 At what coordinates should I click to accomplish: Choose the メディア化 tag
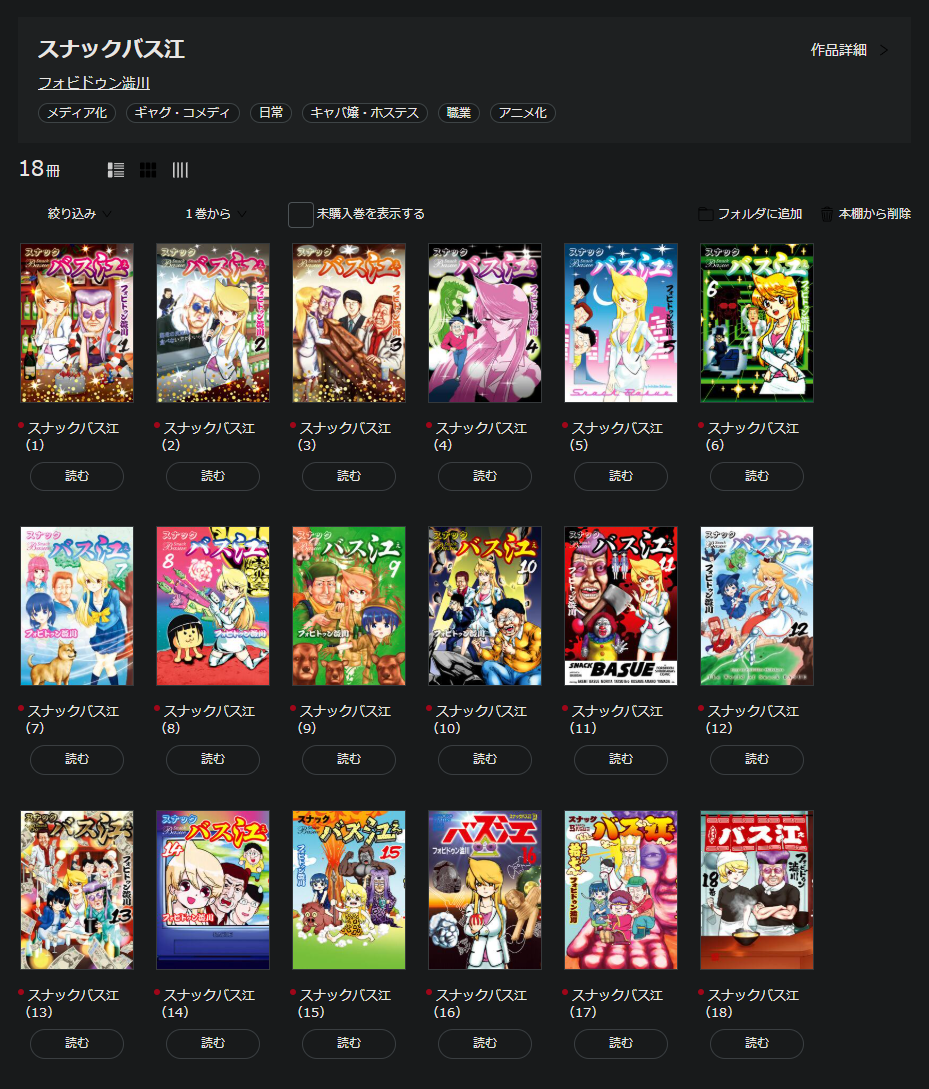[78, 113]
